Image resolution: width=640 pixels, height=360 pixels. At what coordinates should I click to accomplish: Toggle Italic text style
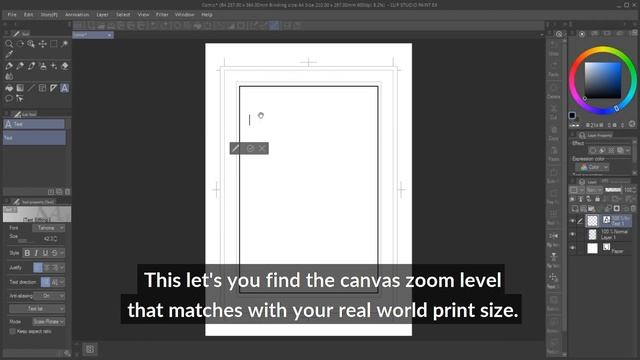point(36,253)
